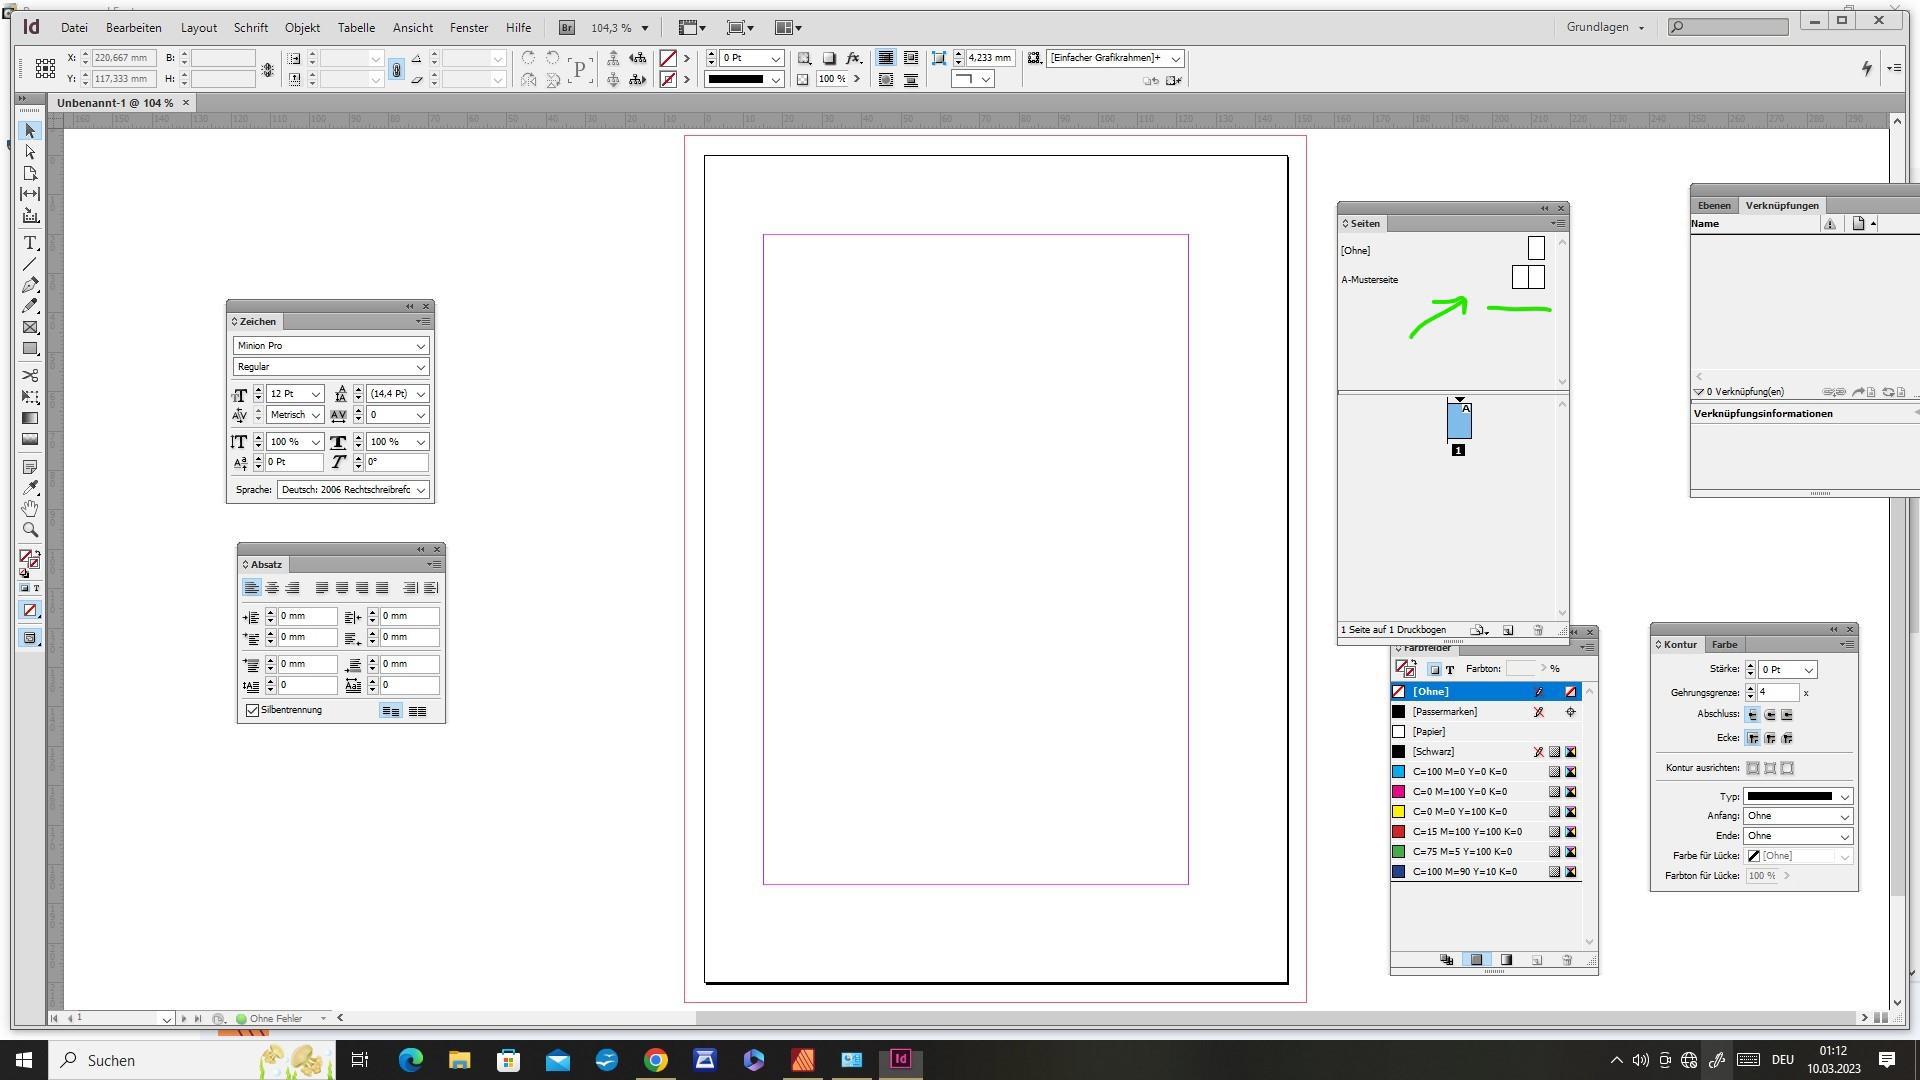Open the Minion Pro font dropdown
The image size is (1920, 1080).
(421, 346)
